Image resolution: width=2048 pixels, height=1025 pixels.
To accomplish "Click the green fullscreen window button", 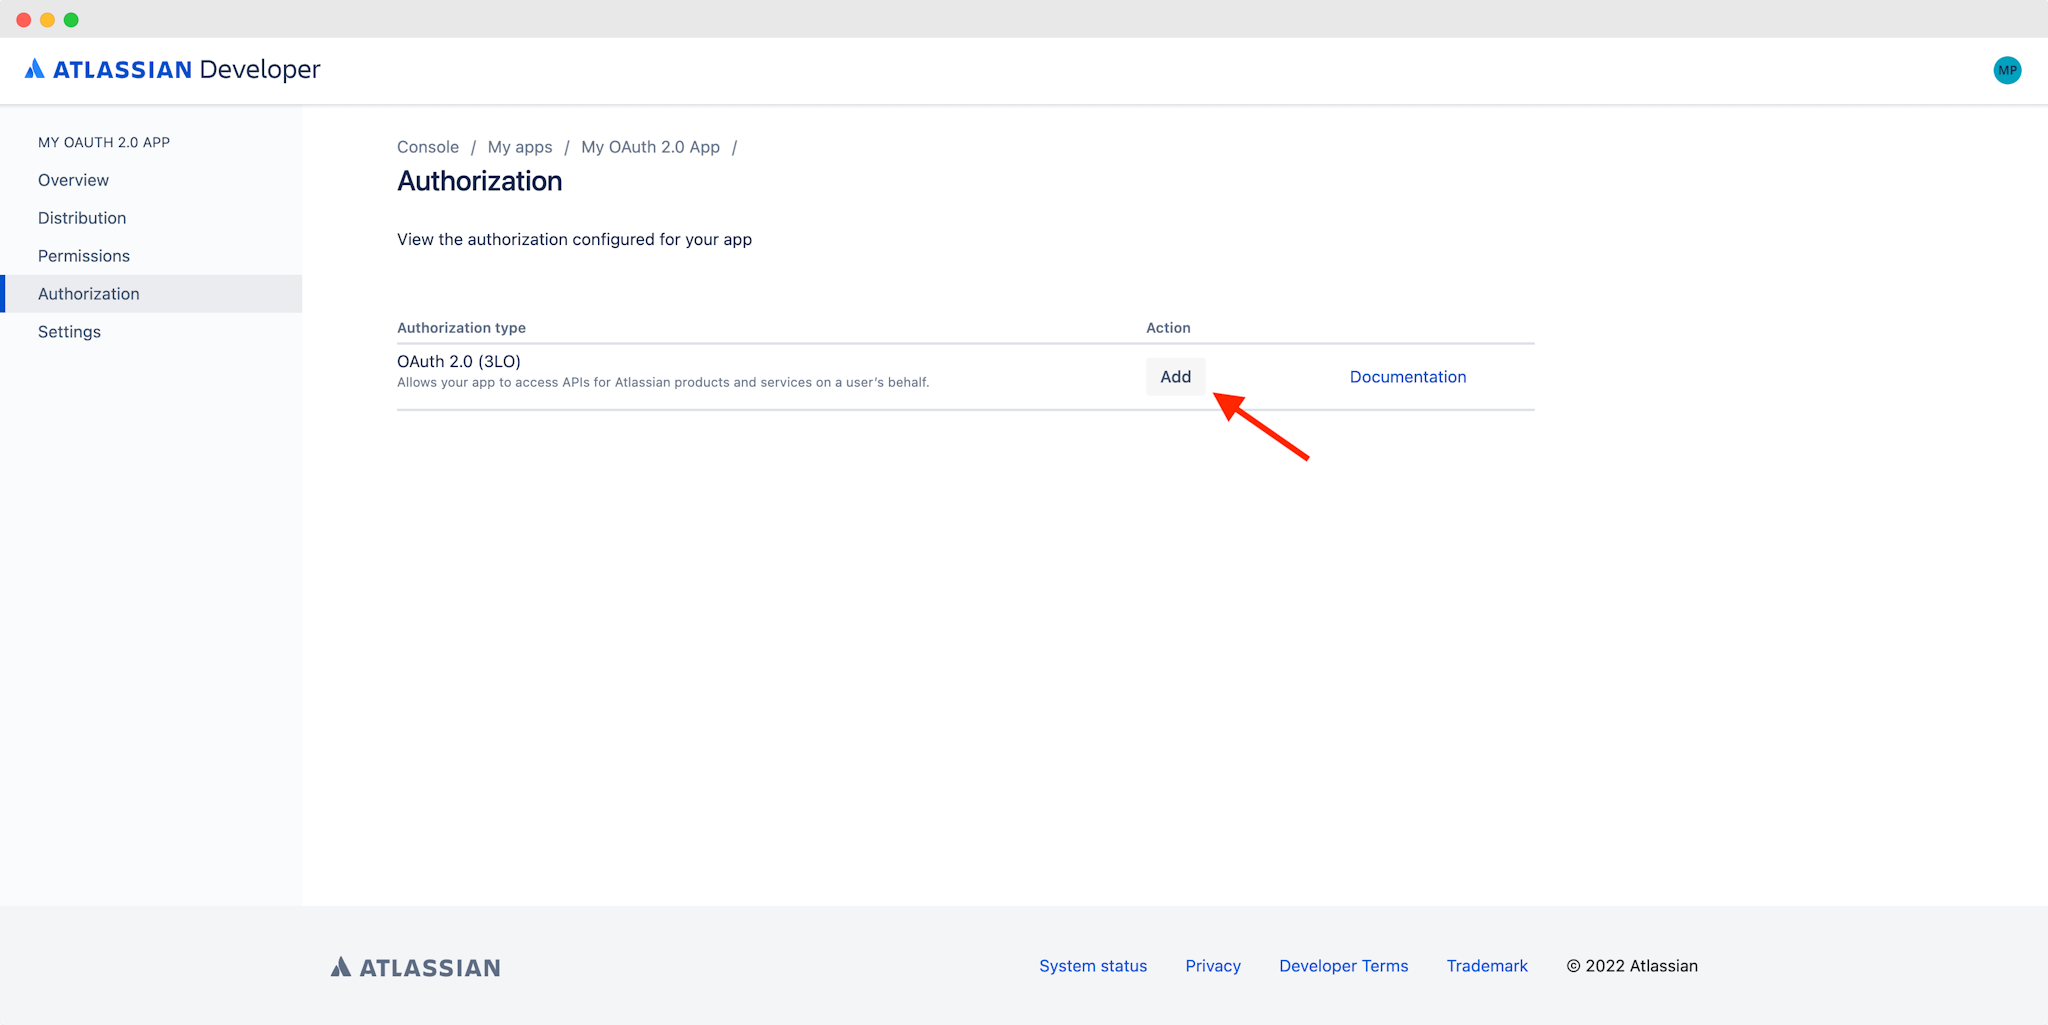I will [x=71, y=20].
